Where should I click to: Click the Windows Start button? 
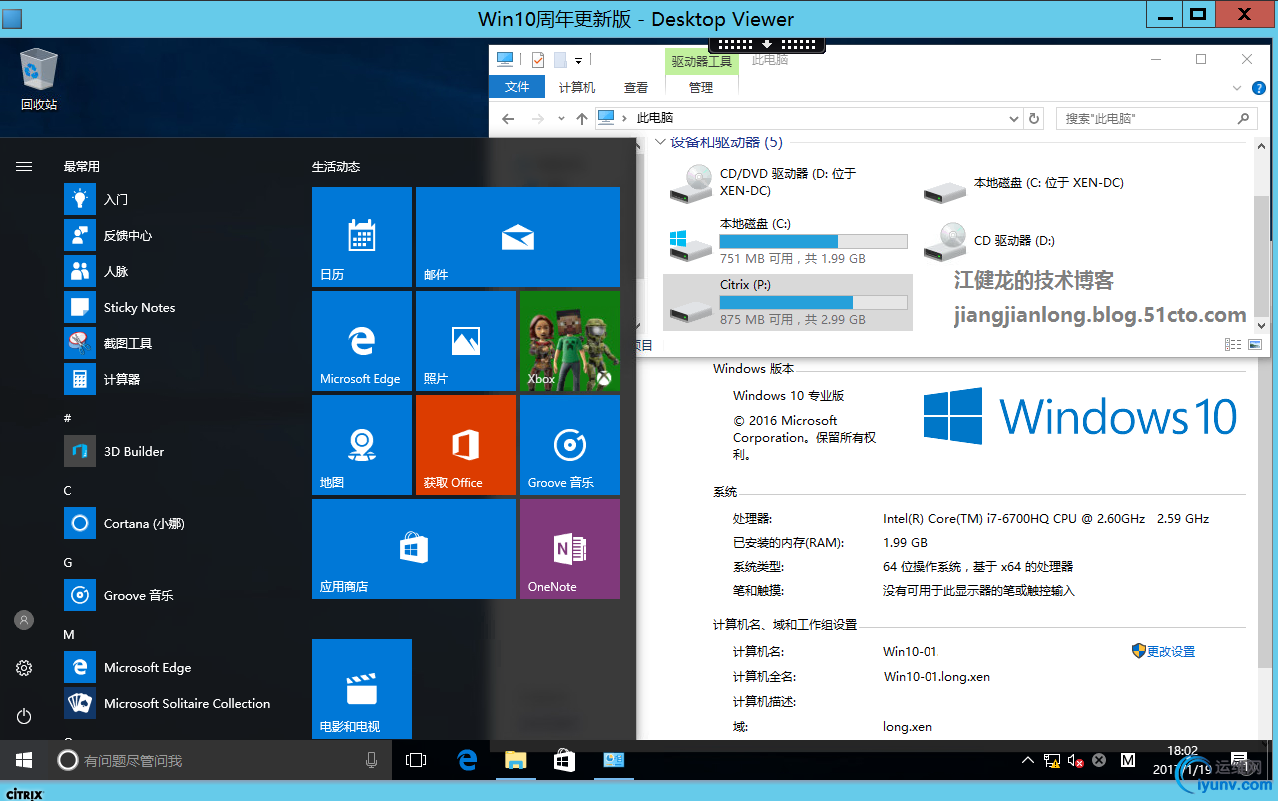(24, 760)
